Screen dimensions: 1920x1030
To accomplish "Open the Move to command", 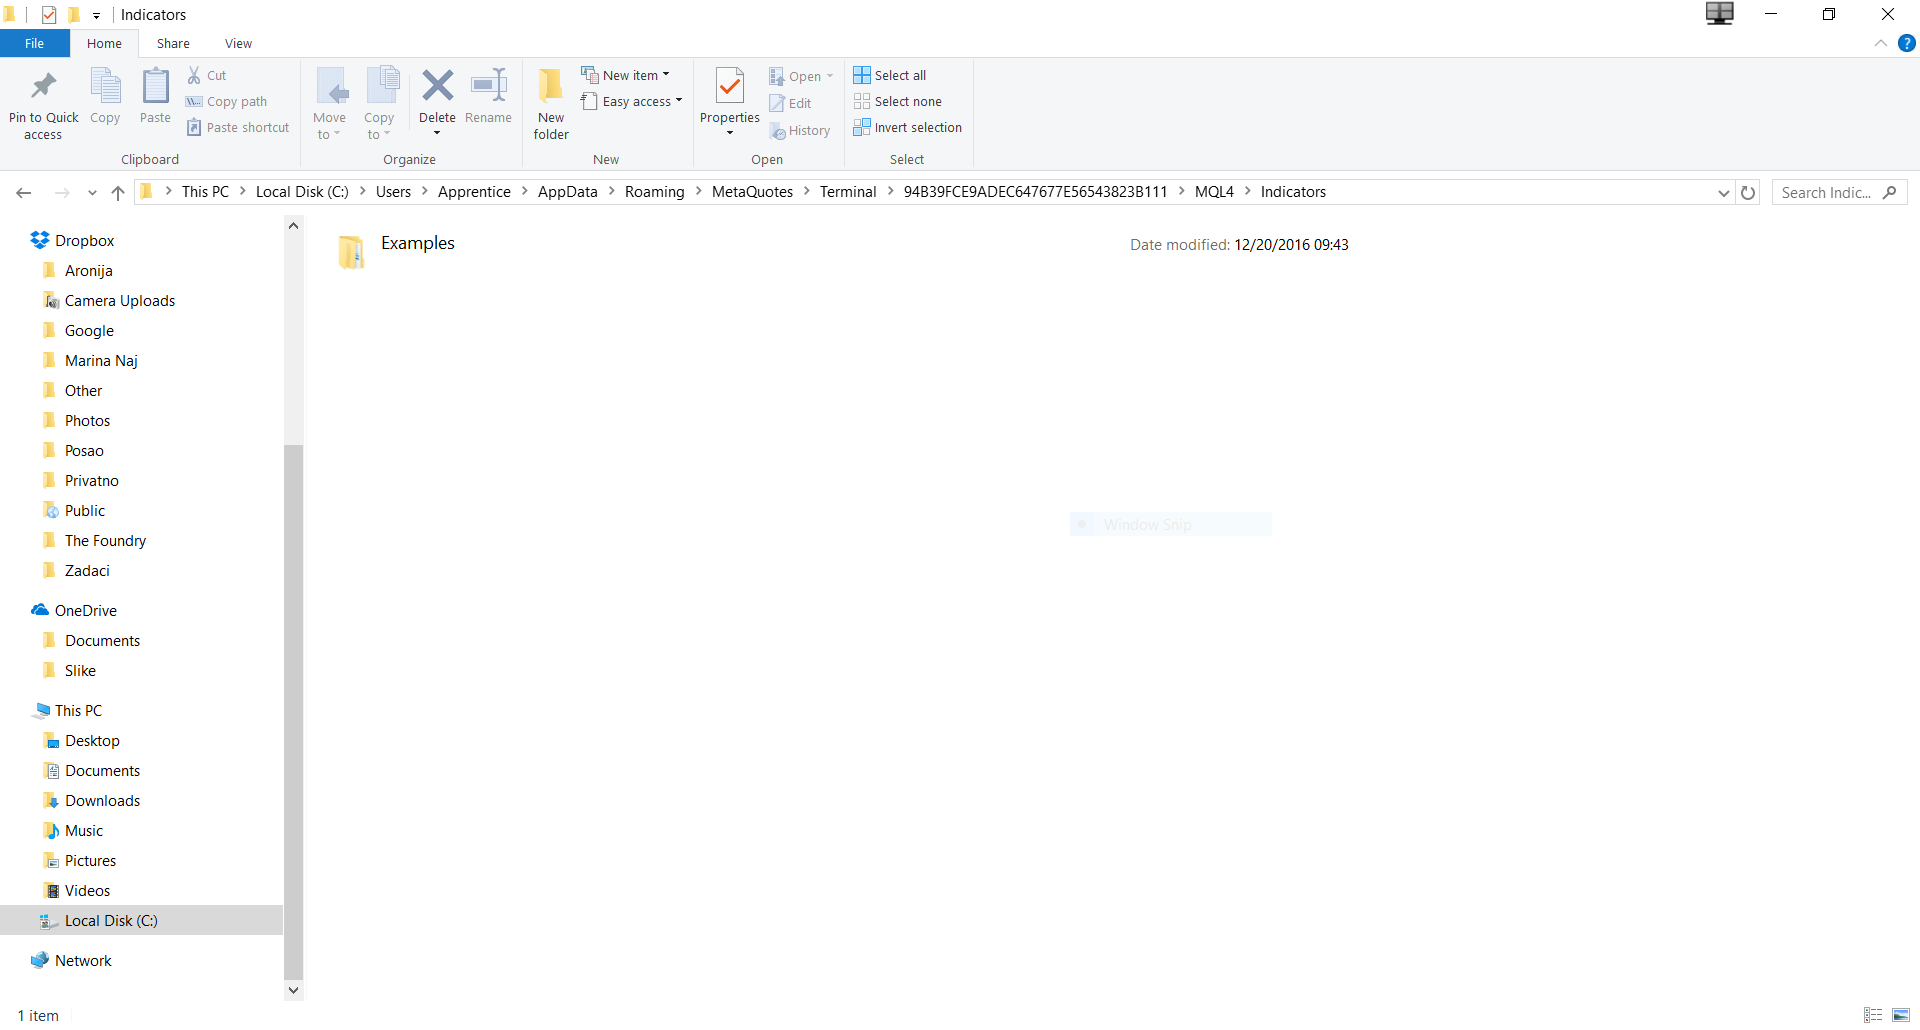I will coord(329,104).
